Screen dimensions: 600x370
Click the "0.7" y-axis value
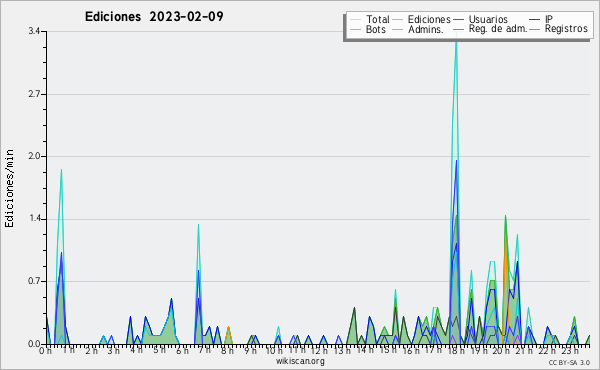coord(34,281)
